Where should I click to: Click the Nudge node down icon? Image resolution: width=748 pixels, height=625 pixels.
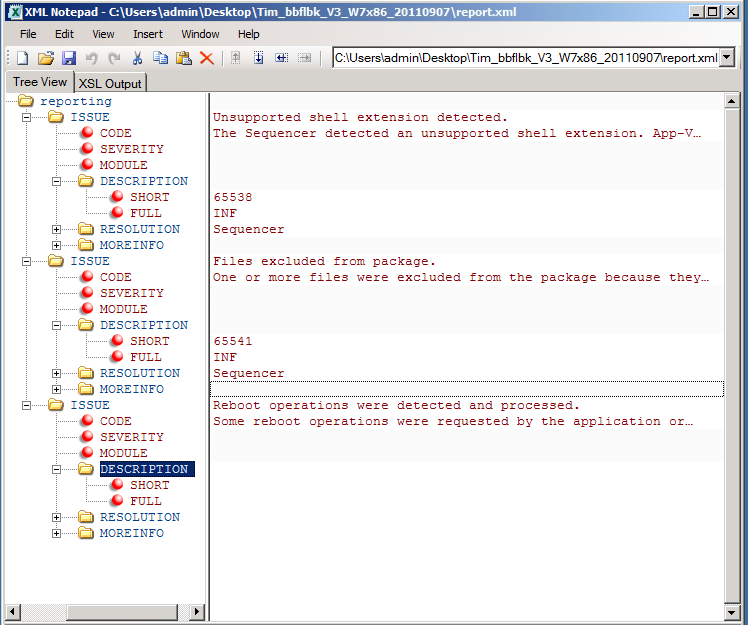(x=258, y=58)
